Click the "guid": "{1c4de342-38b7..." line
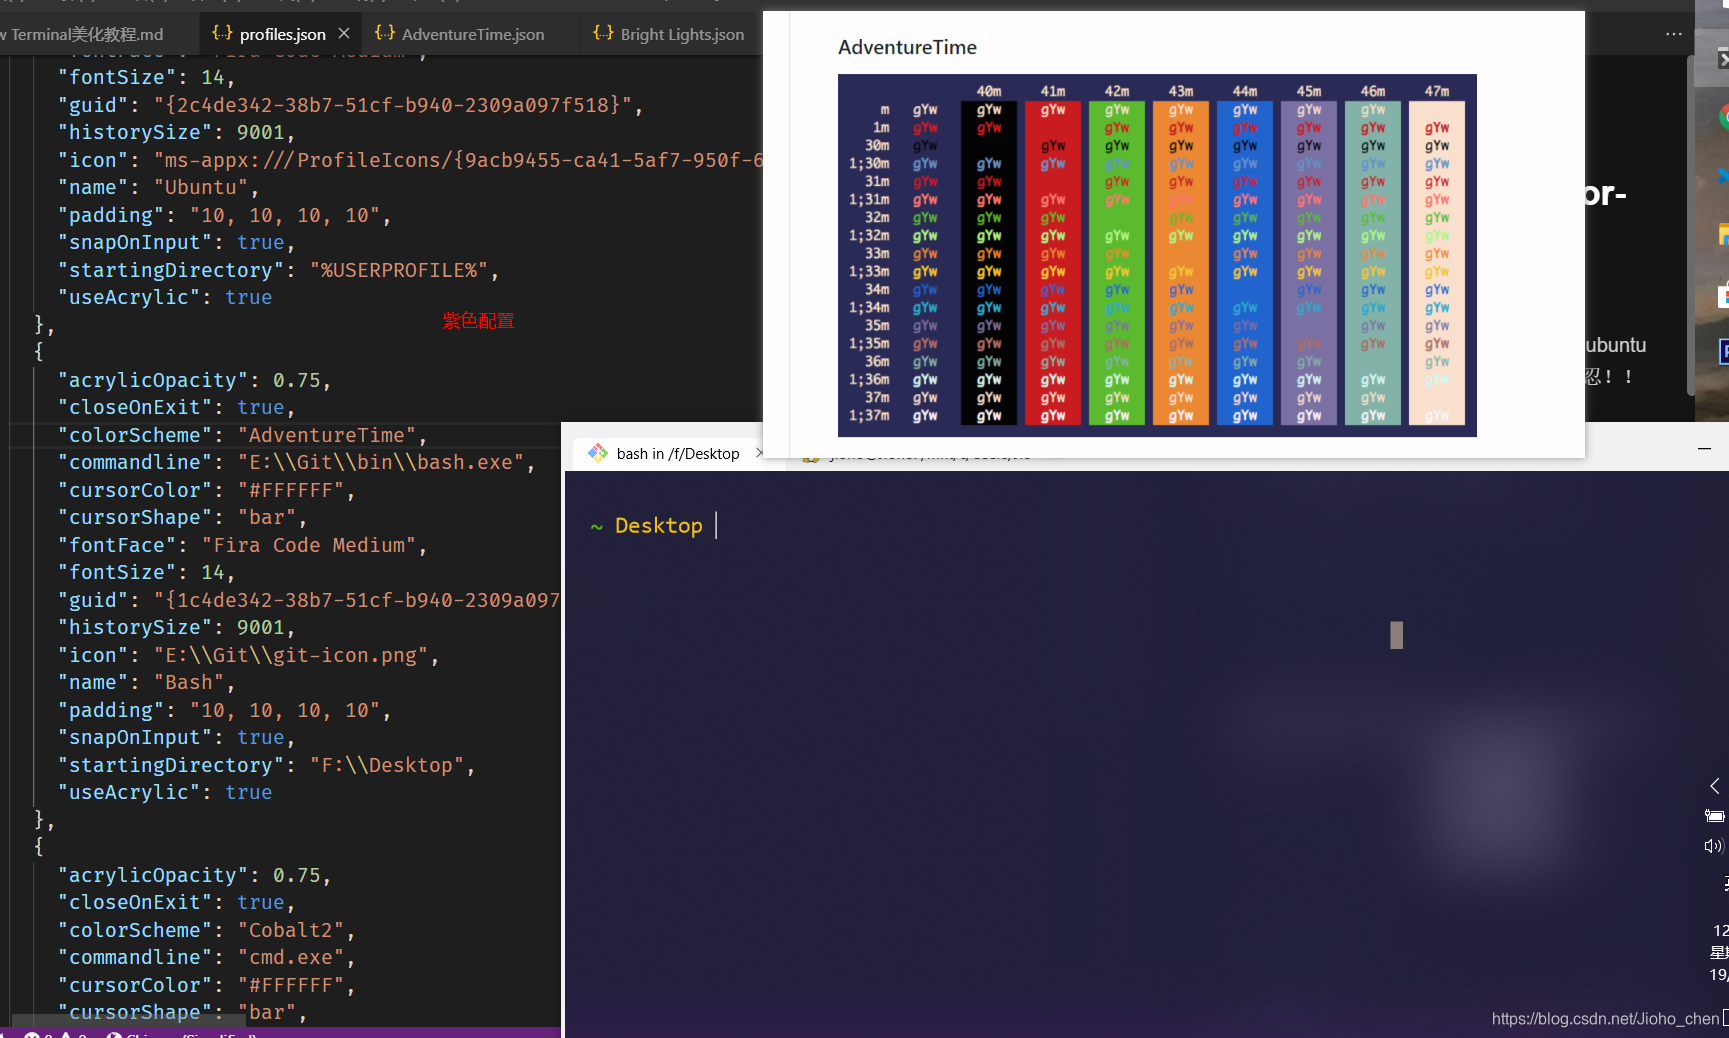 [308, 601]
